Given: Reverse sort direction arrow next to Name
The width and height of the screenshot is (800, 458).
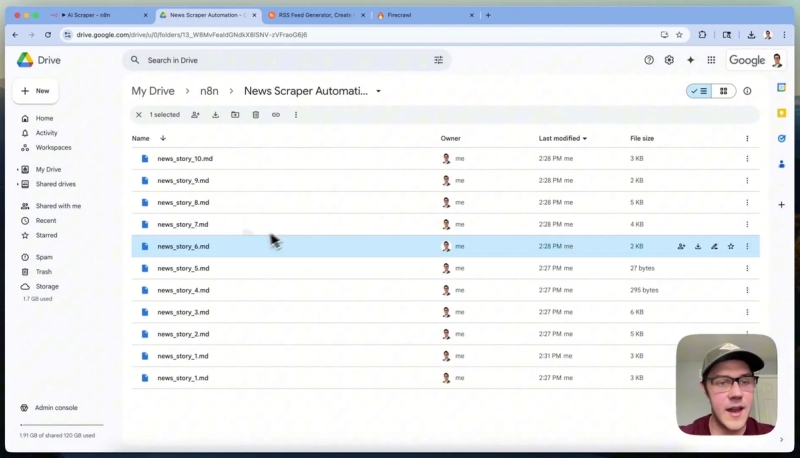Looking at the screenshot, I should coord(163,138).
